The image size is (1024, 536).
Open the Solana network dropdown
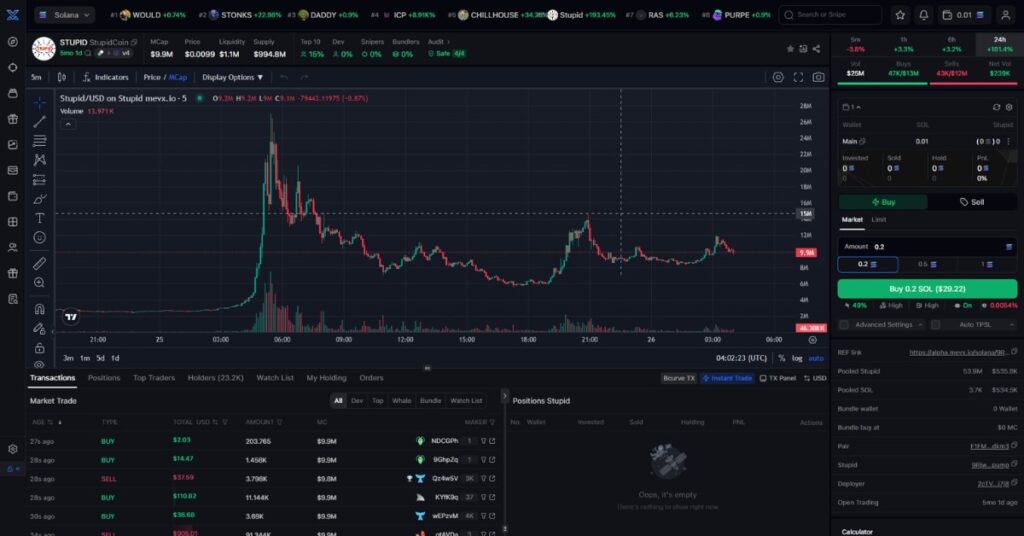click(x=65, y=15)
